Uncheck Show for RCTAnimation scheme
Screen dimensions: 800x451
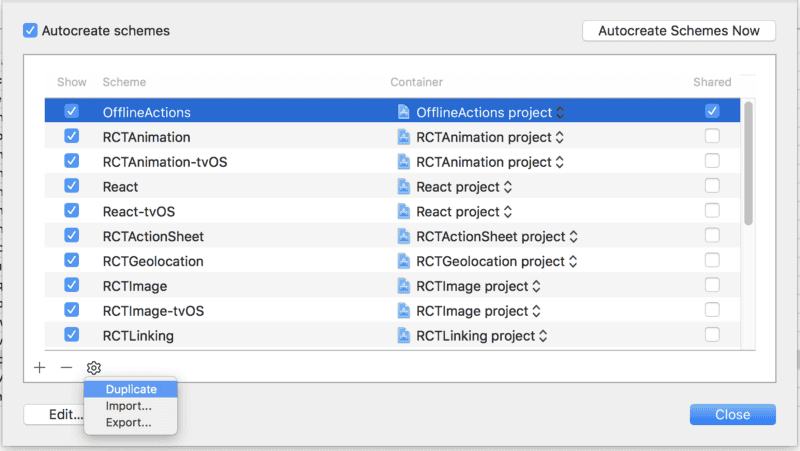[71, 136]
